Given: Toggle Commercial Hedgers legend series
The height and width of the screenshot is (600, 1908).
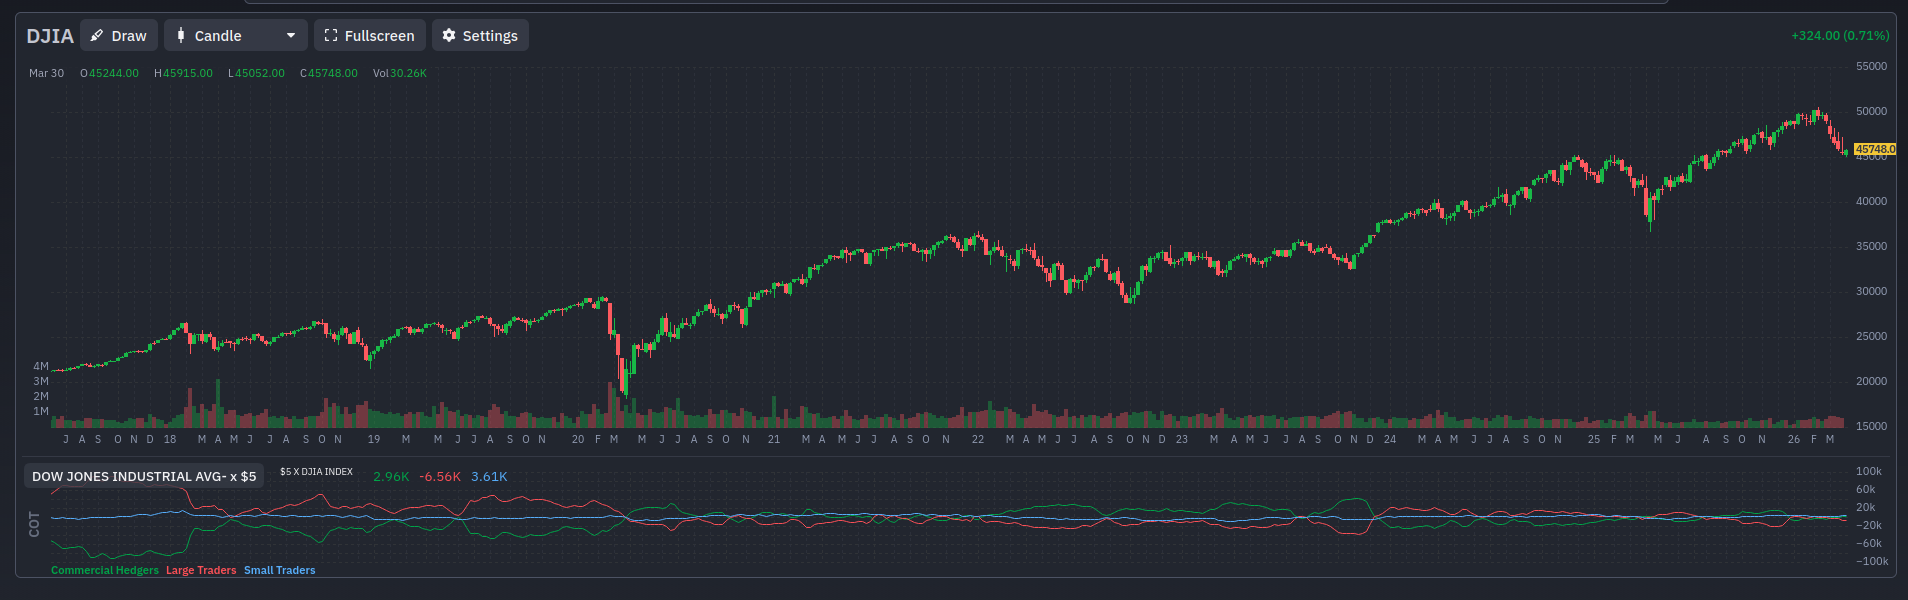Looking at the screenshot, I should (x=105, y=570).
